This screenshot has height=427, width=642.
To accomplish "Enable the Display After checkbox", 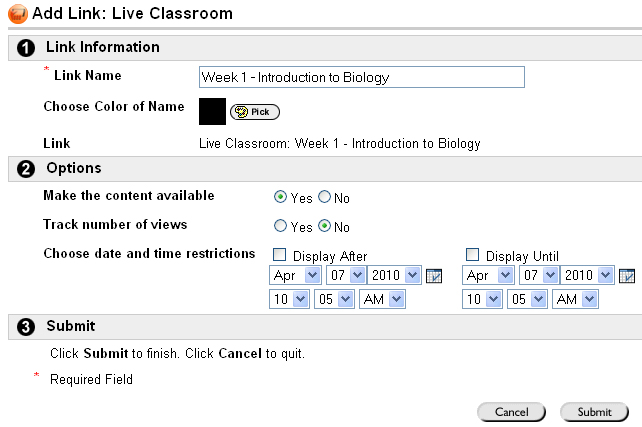I will point(279,255).
